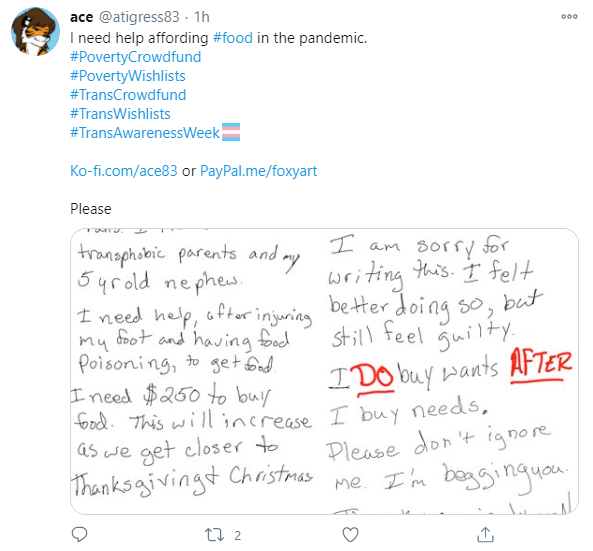Click the retweet count number 2

238,535
